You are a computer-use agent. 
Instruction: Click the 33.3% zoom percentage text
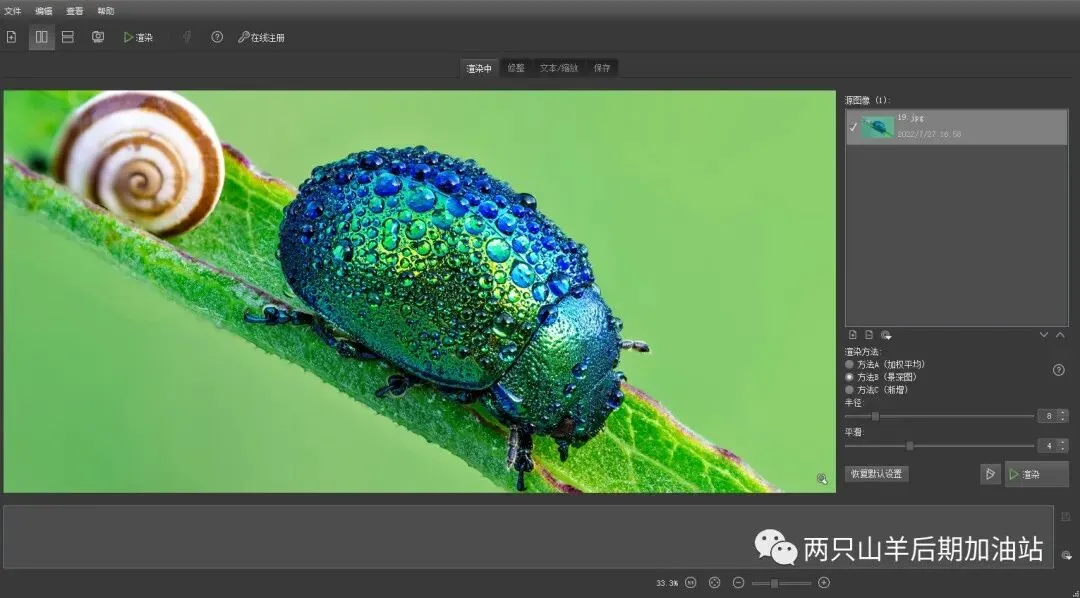667,584
